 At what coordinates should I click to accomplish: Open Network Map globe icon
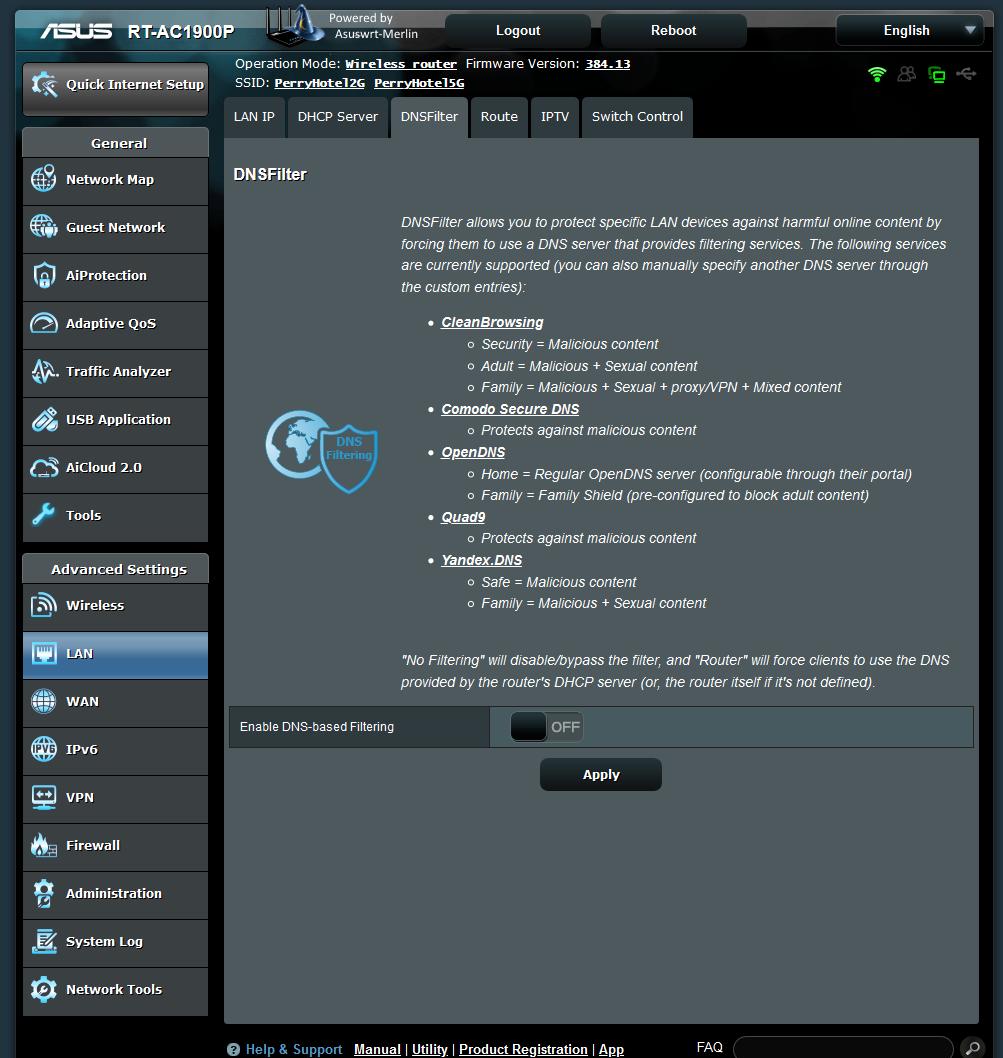44,179
